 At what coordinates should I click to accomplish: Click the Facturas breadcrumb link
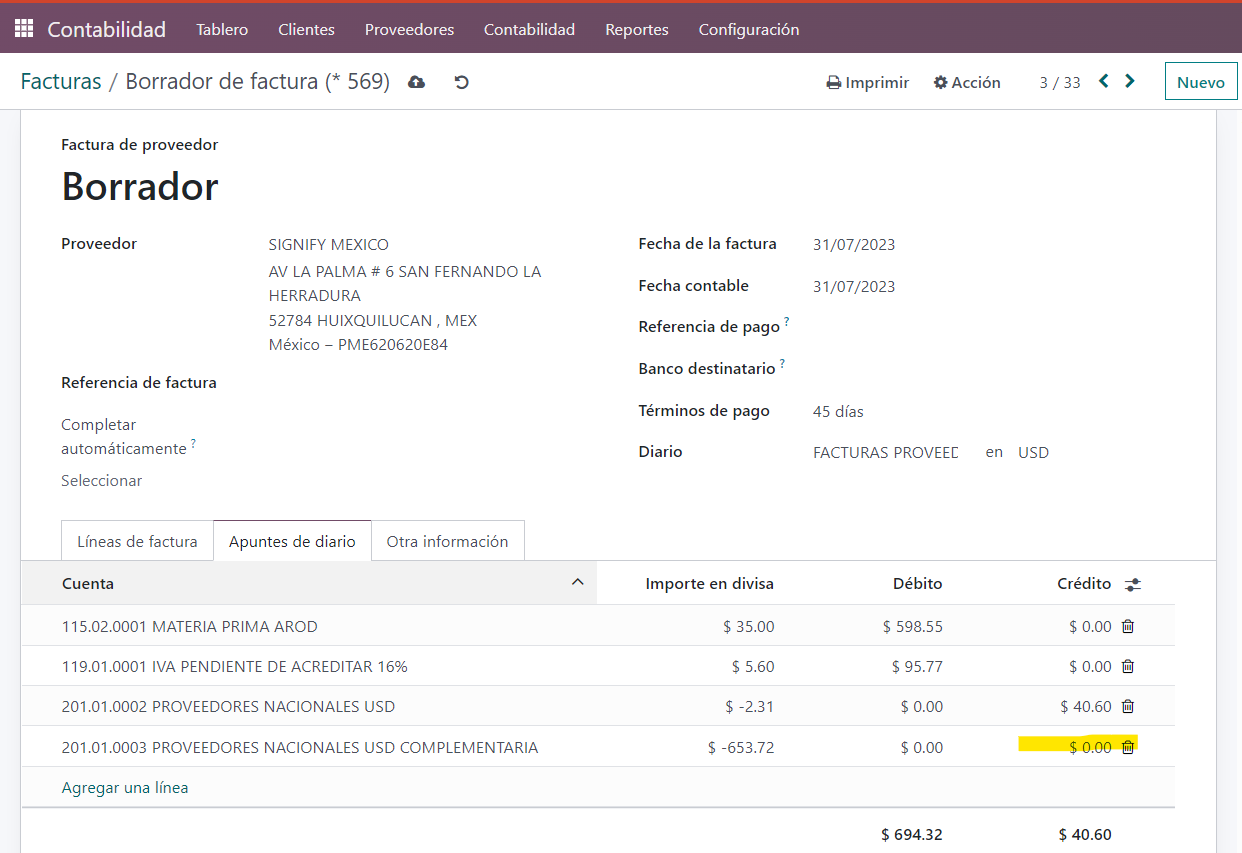(x=61, y=82)
